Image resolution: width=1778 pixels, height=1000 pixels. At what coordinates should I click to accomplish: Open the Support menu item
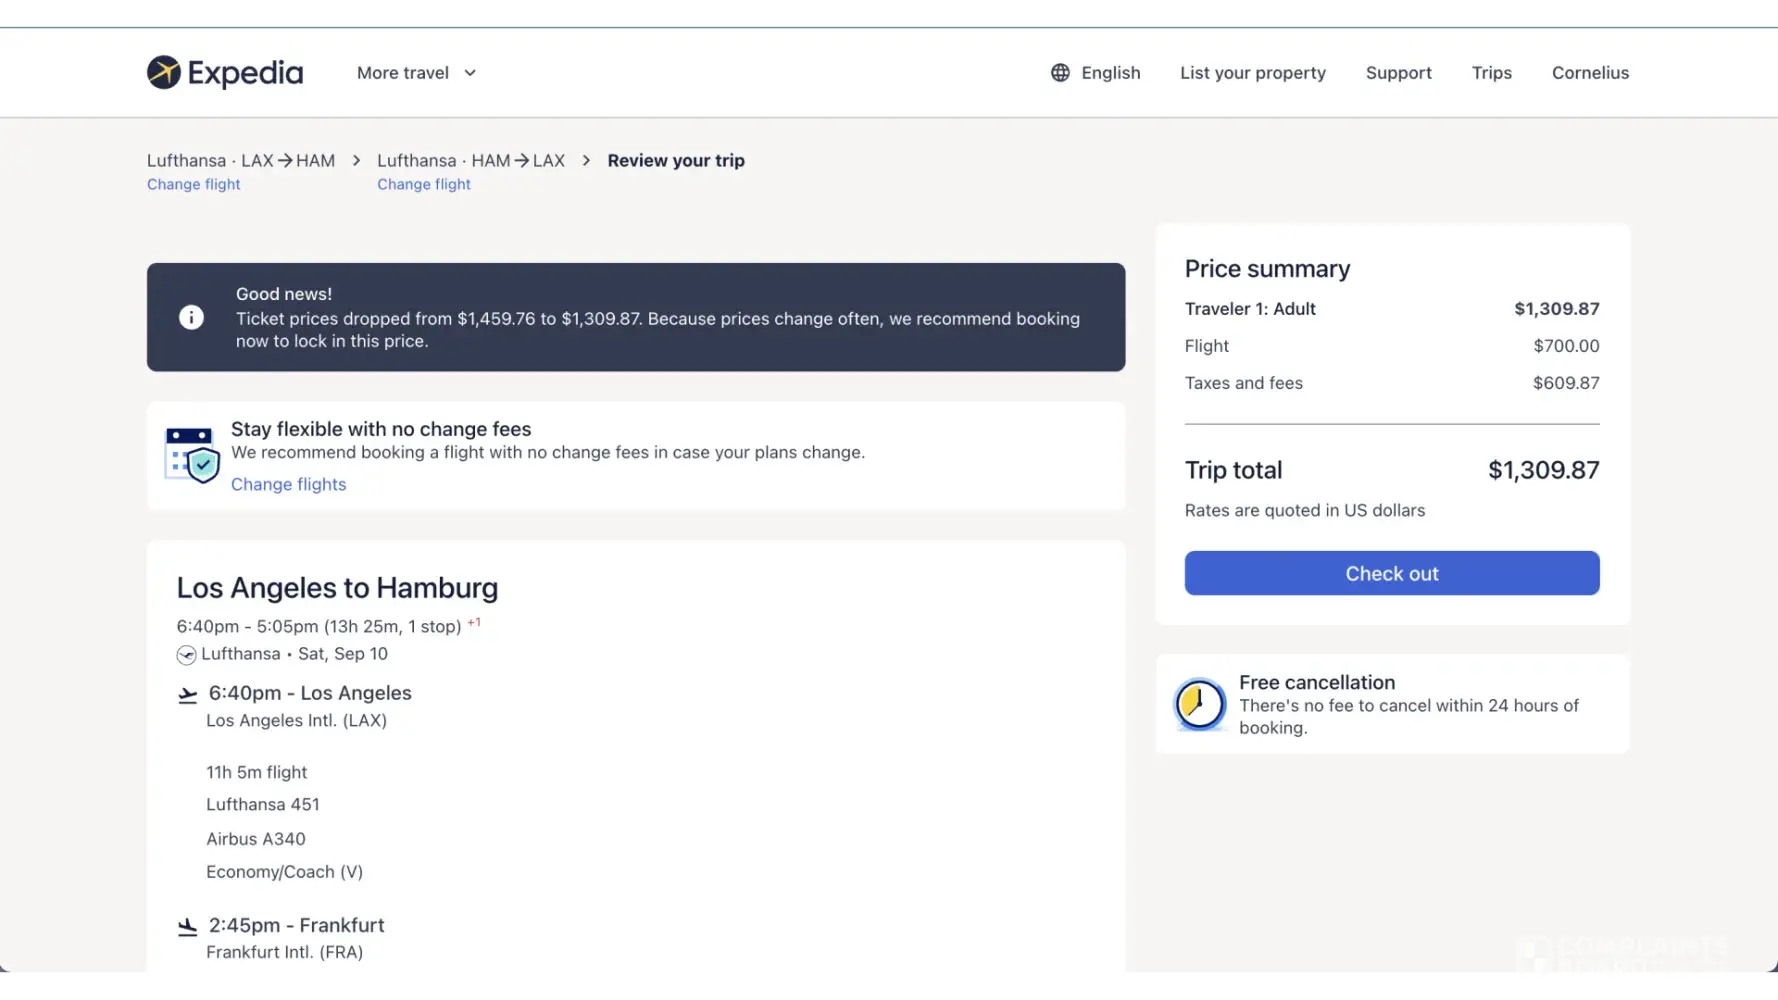1398,73
